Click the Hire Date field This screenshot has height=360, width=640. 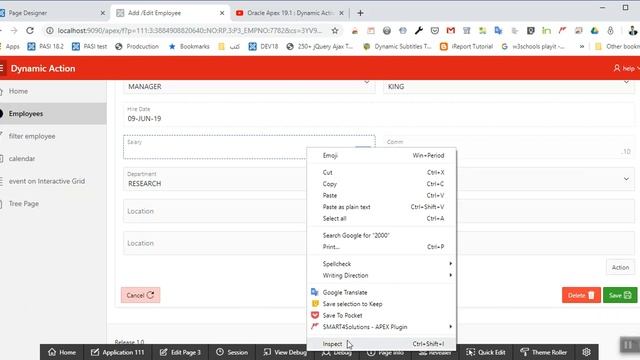[379, 115]
